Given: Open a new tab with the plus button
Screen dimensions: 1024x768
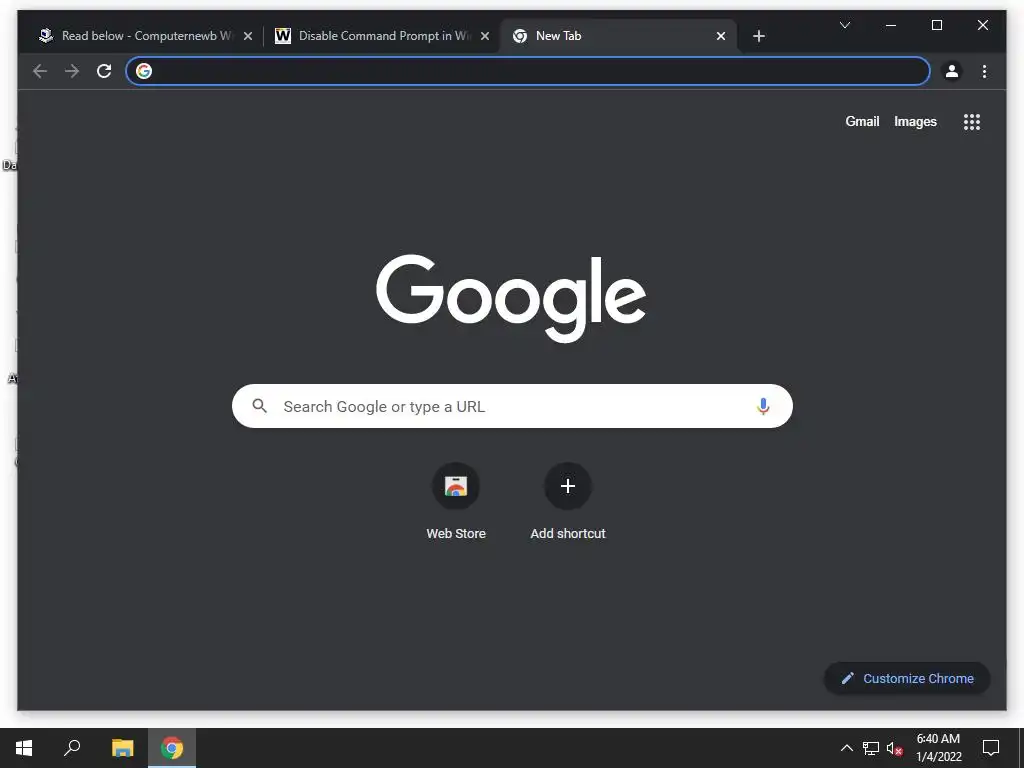Looking at the screenshot, I should (758, 36).
